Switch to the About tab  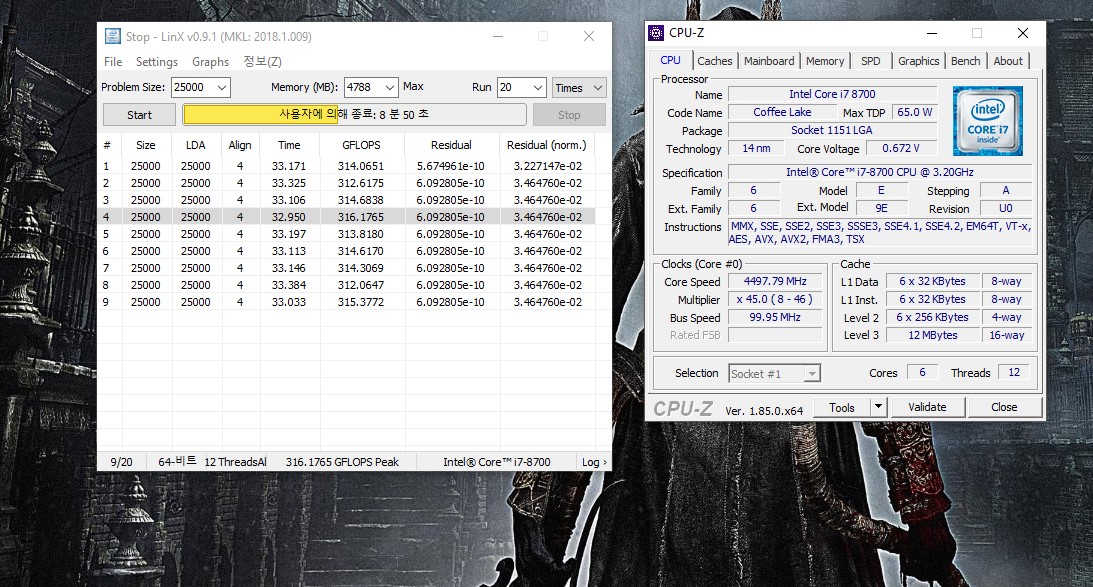pyautogui.click(x=1008, y=61)
